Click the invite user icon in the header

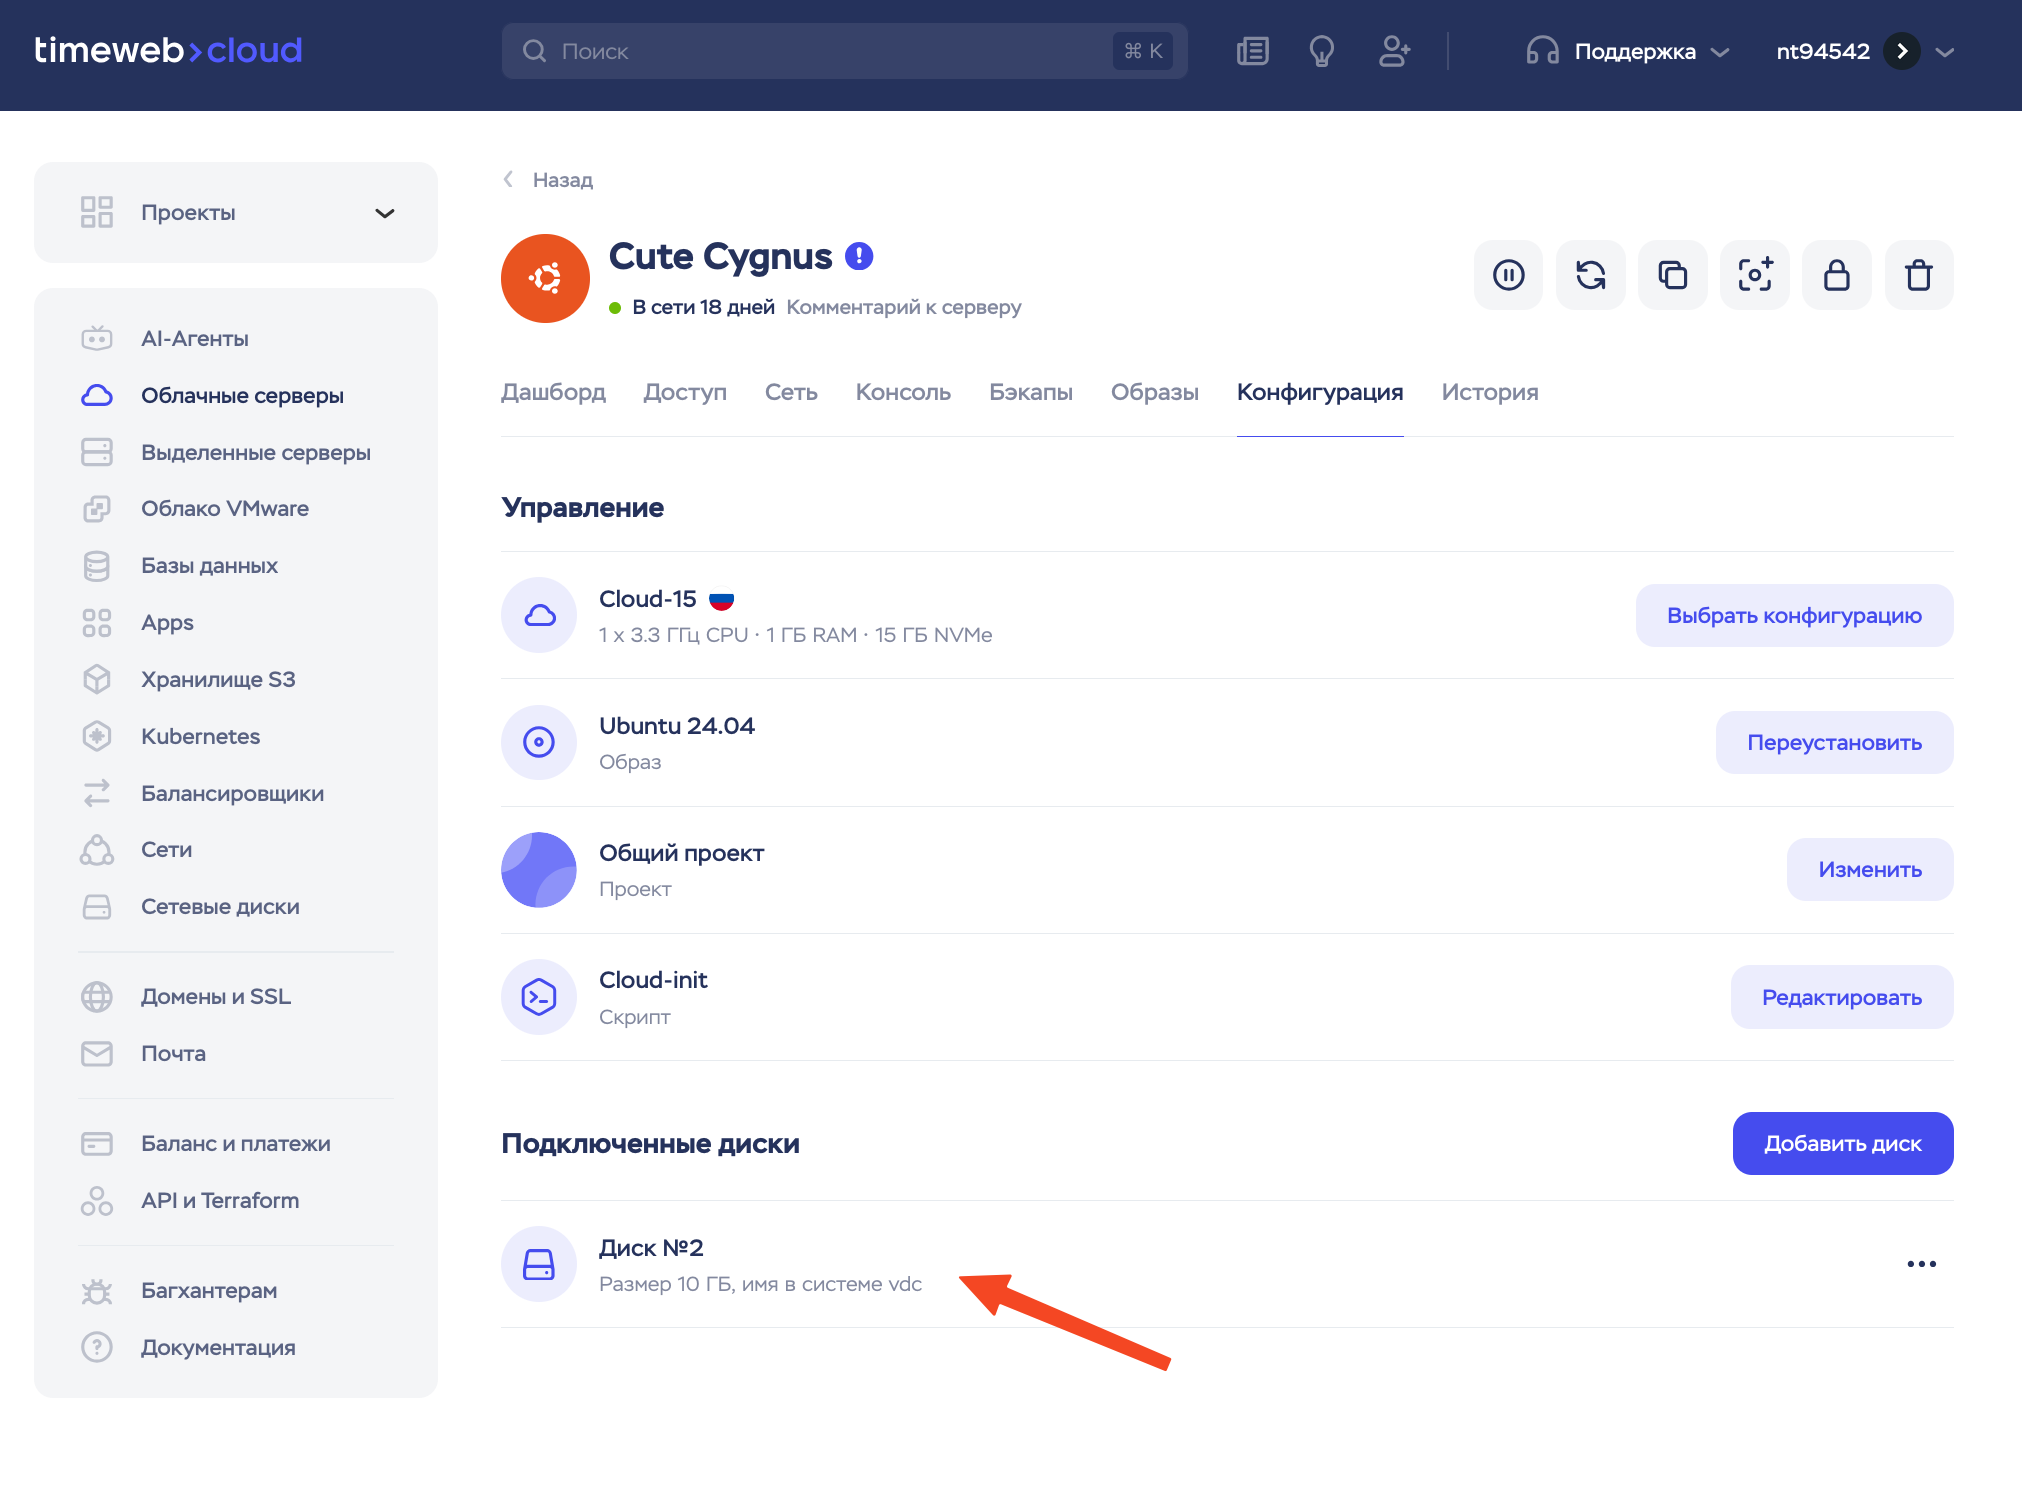1394,51
